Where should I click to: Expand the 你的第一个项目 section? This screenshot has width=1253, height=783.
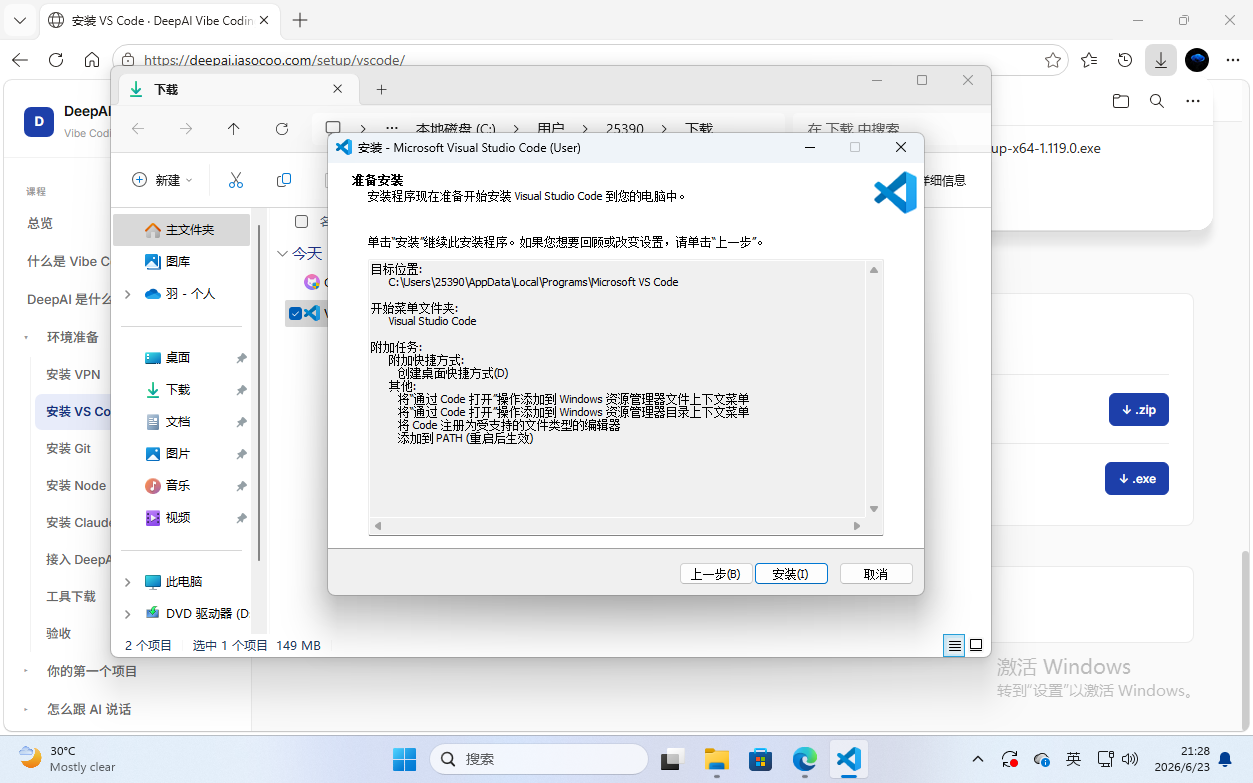(27, 672)
